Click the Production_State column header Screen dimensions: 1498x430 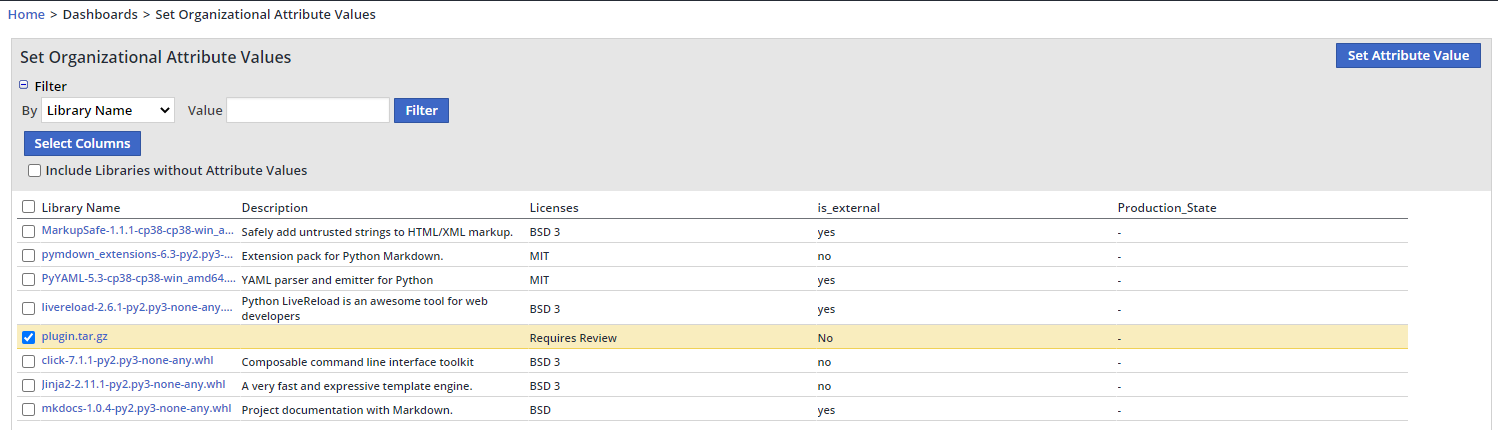(1166, 208)
